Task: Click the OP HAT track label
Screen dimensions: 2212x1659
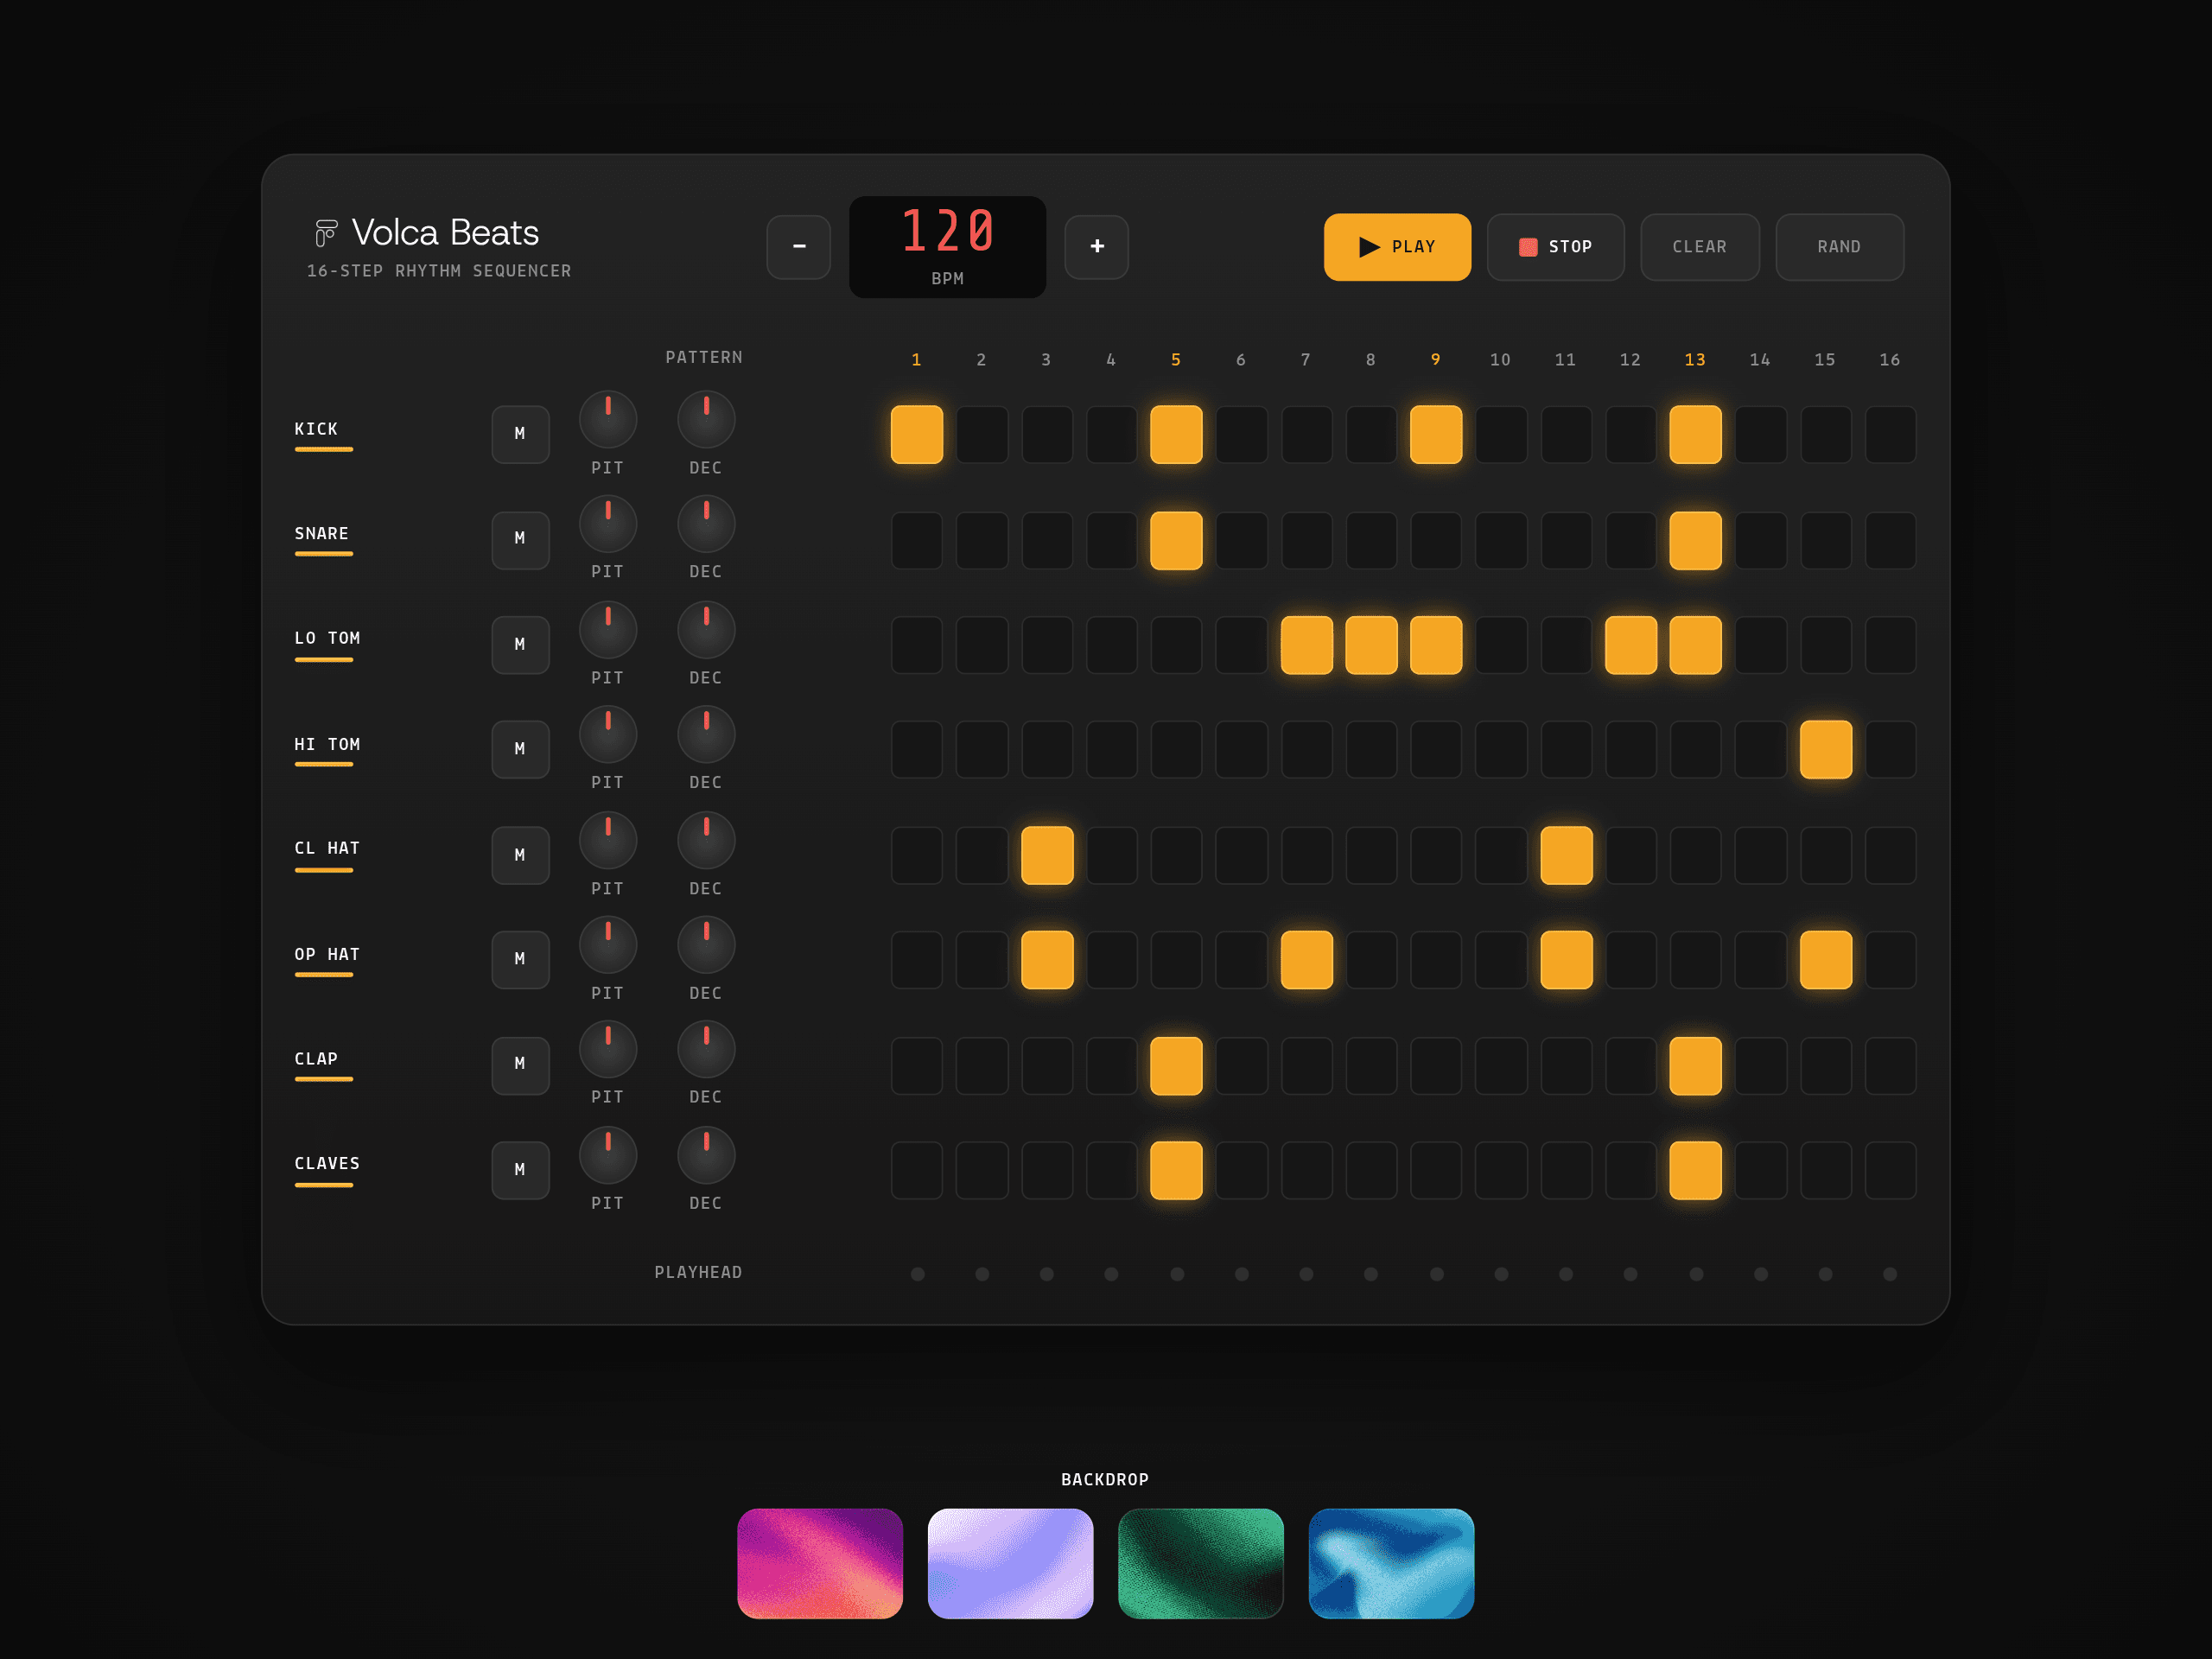Action: pyautogui.click(x=327, y=955)
